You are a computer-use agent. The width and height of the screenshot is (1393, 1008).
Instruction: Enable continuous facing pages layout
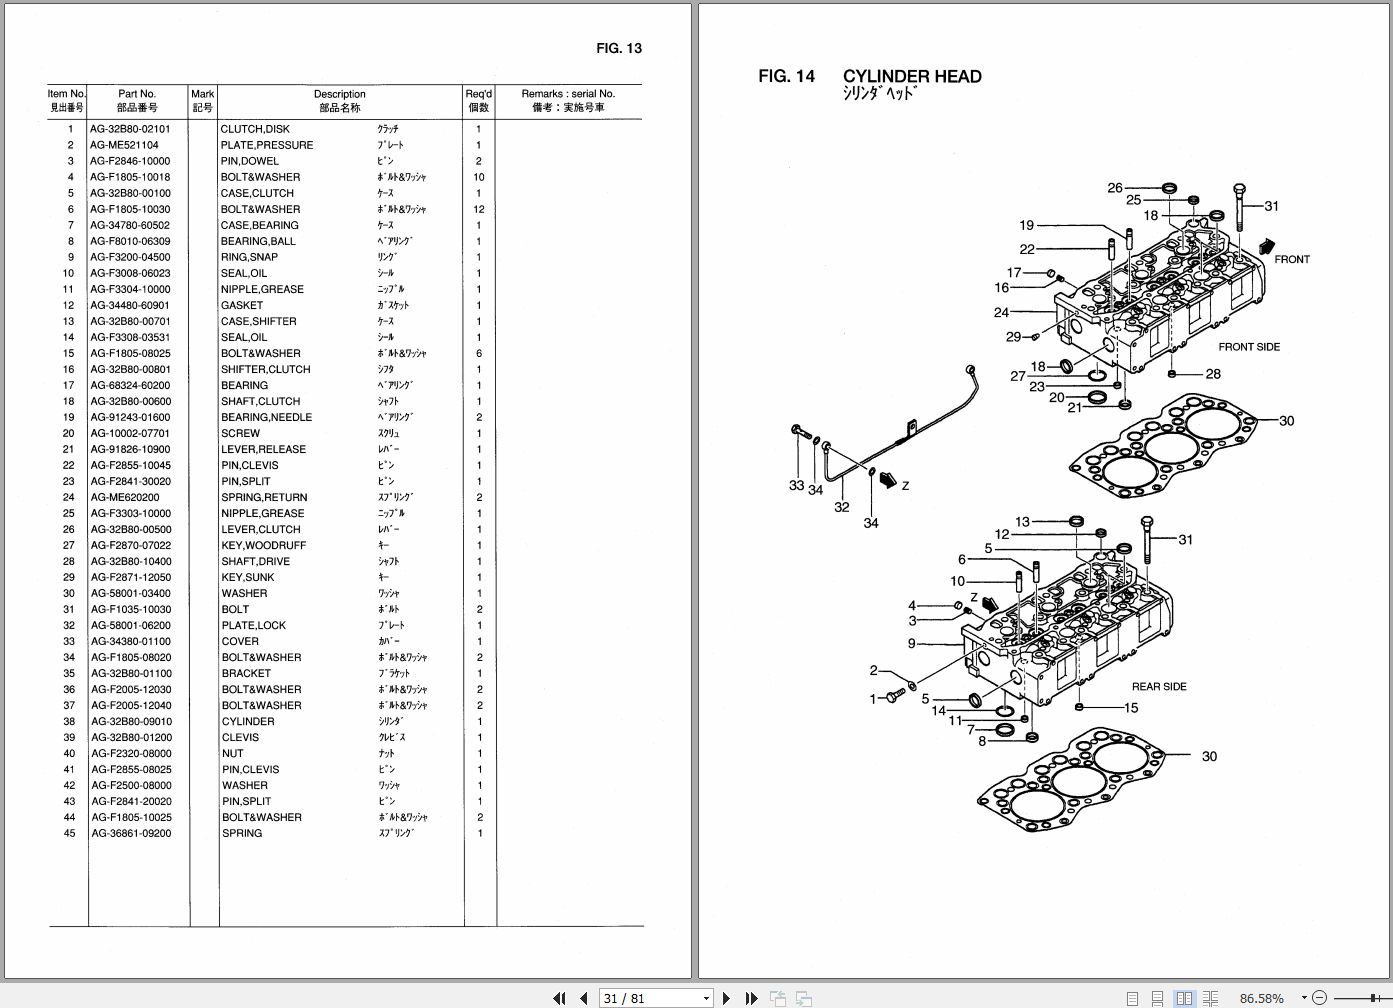click(x=1211, y=998)
